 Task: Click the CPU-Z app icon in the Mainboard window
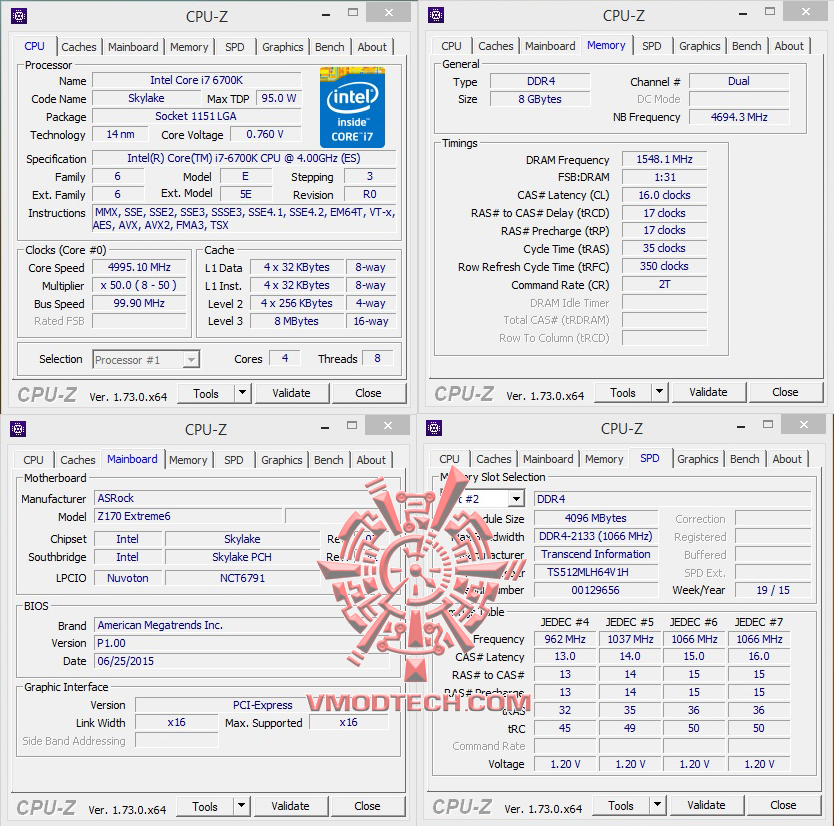click(x=18, y=429)
